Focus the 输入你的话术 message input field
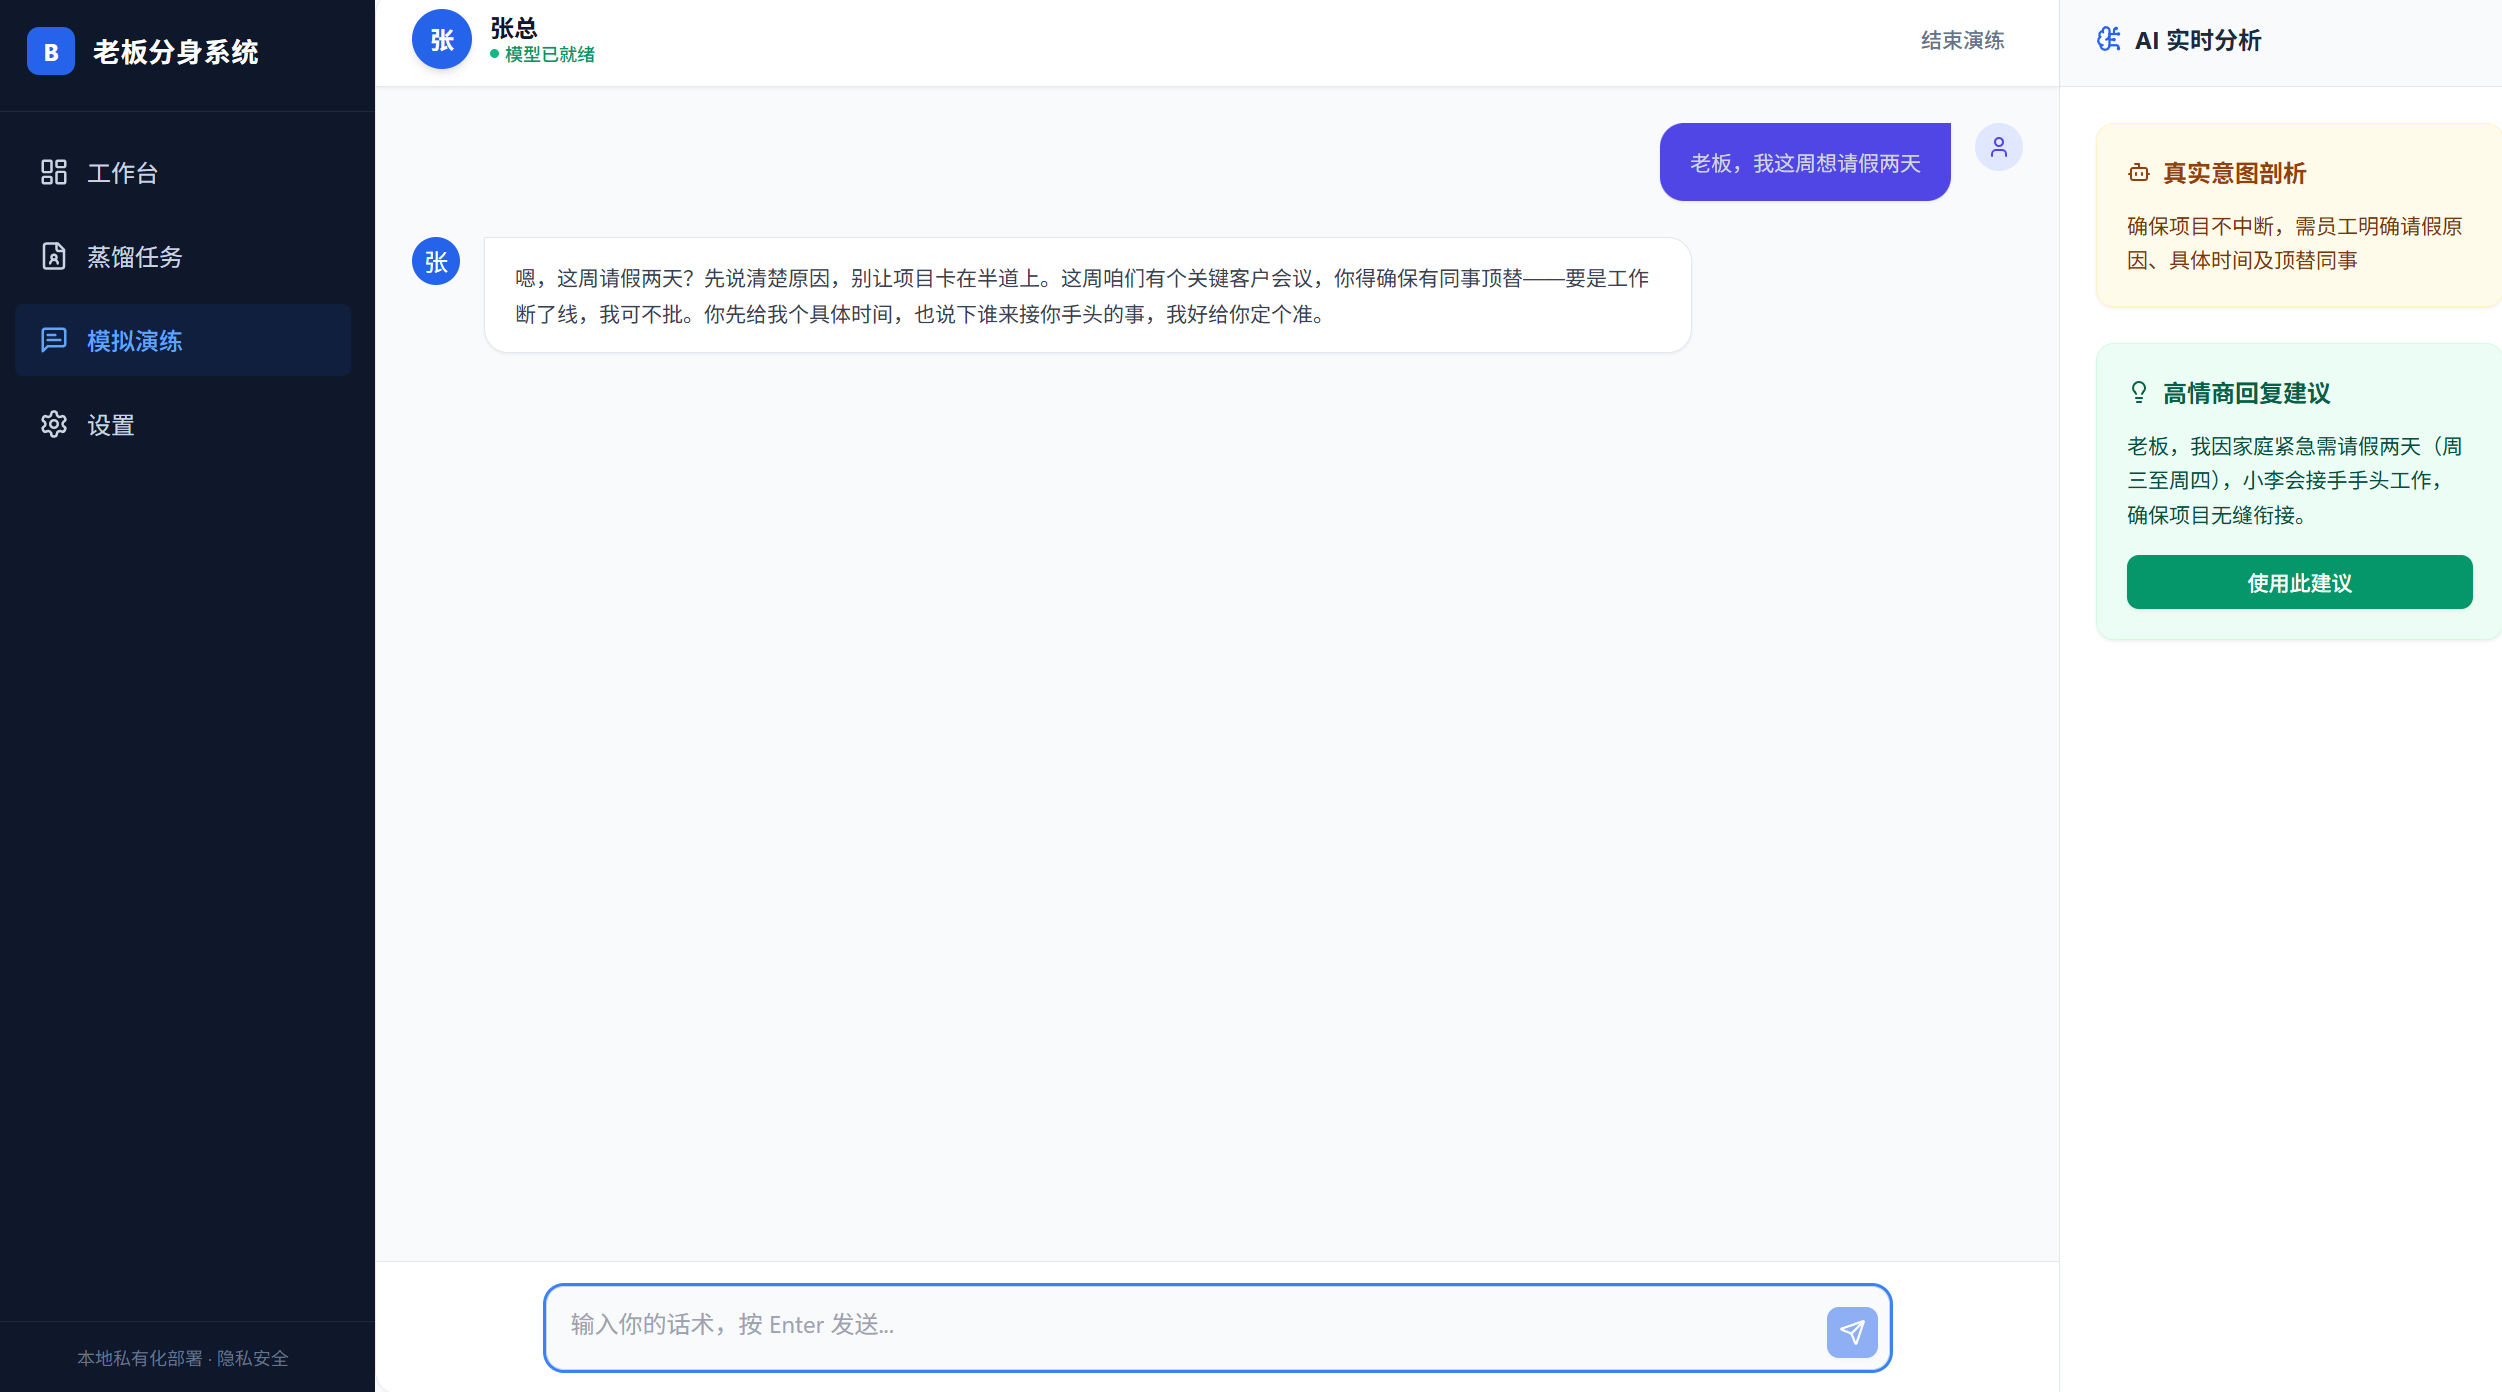 point(1180,1325)
